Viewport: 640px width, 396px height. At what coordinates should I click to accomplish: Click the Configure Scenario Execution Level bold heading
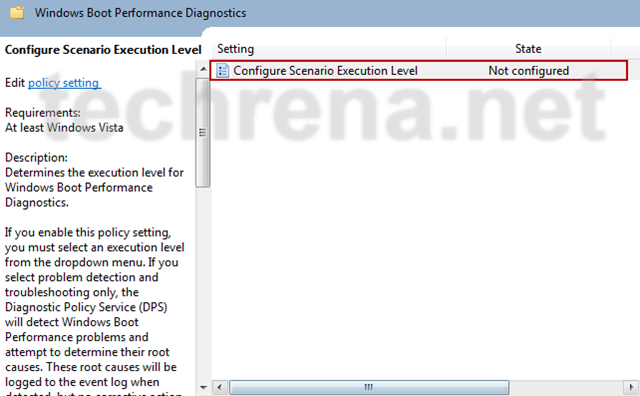click(103, 50)
